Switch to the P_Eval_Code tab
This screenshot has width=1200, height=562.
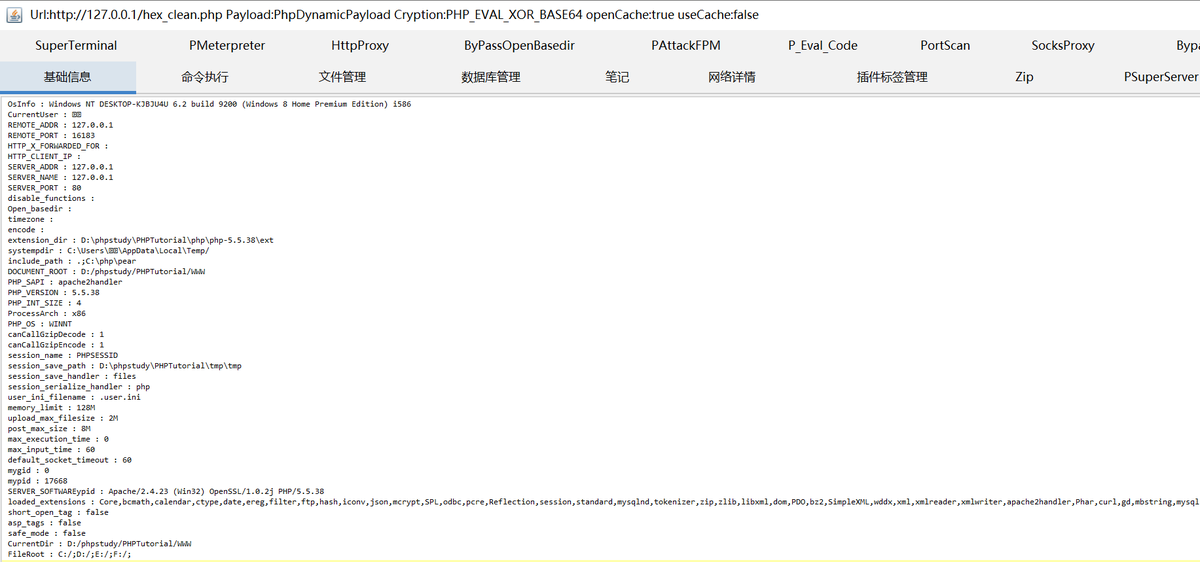822,45
